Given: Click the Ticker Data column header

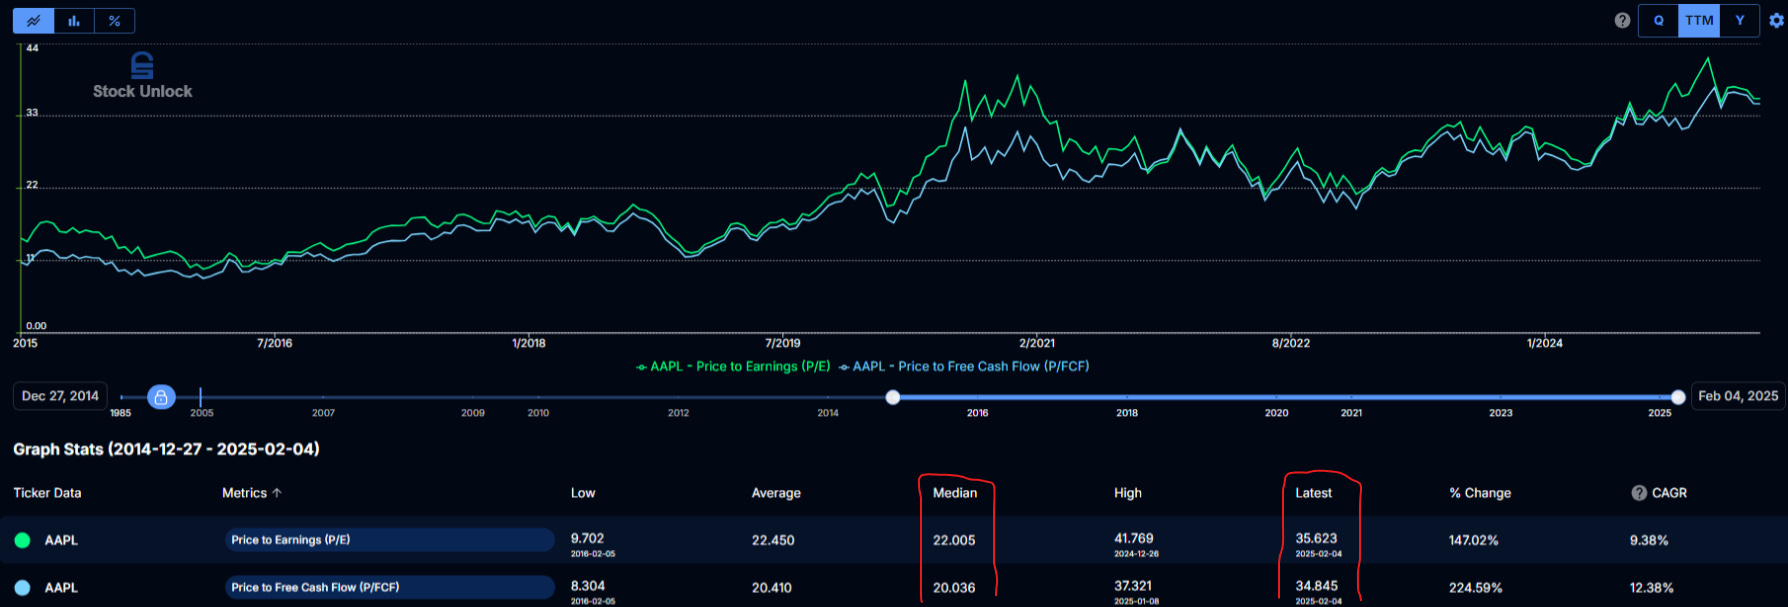Looking at the screenshot, I should pos(47,493).
